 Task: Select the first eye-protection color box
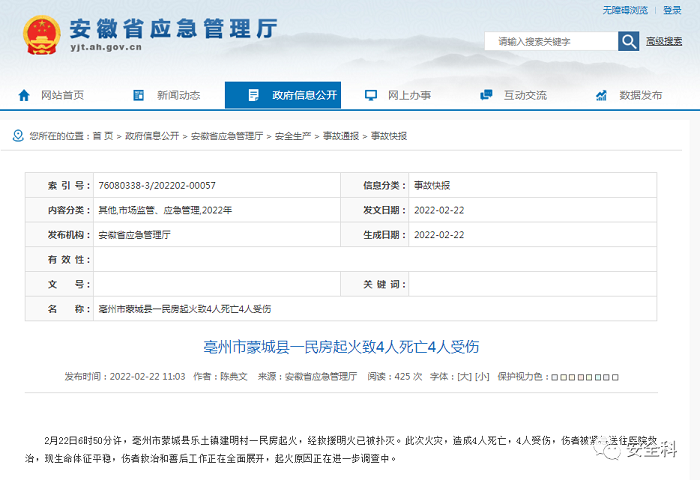(553, 377)
